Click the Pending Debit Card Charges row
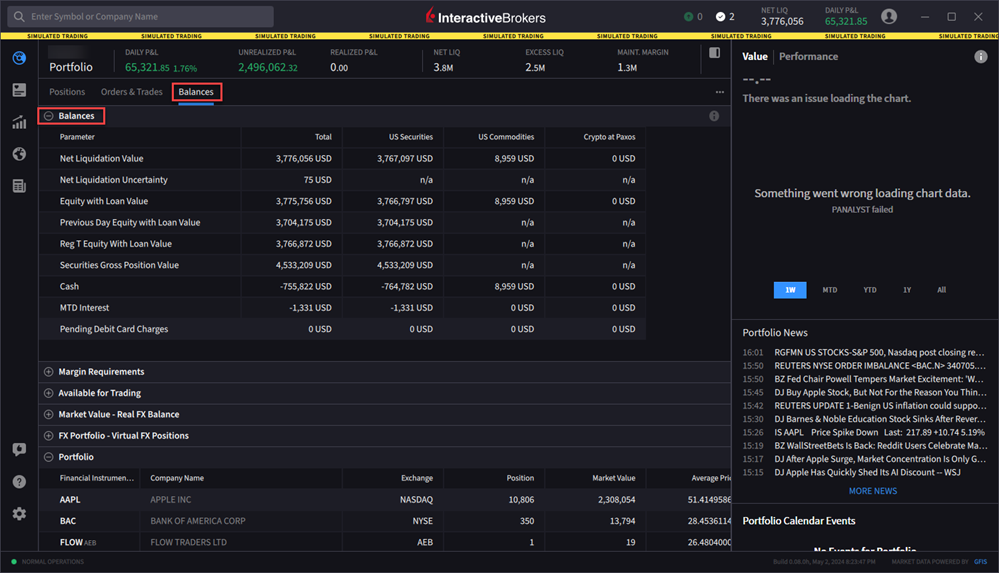This screenshot has height=573, width=999. (342, 329)
